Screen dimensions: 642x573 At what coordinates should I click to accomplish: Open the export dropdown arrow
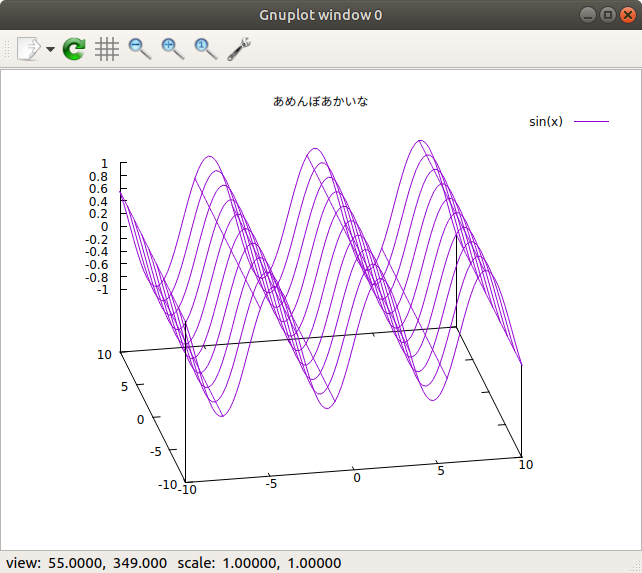tap(50, 50)
